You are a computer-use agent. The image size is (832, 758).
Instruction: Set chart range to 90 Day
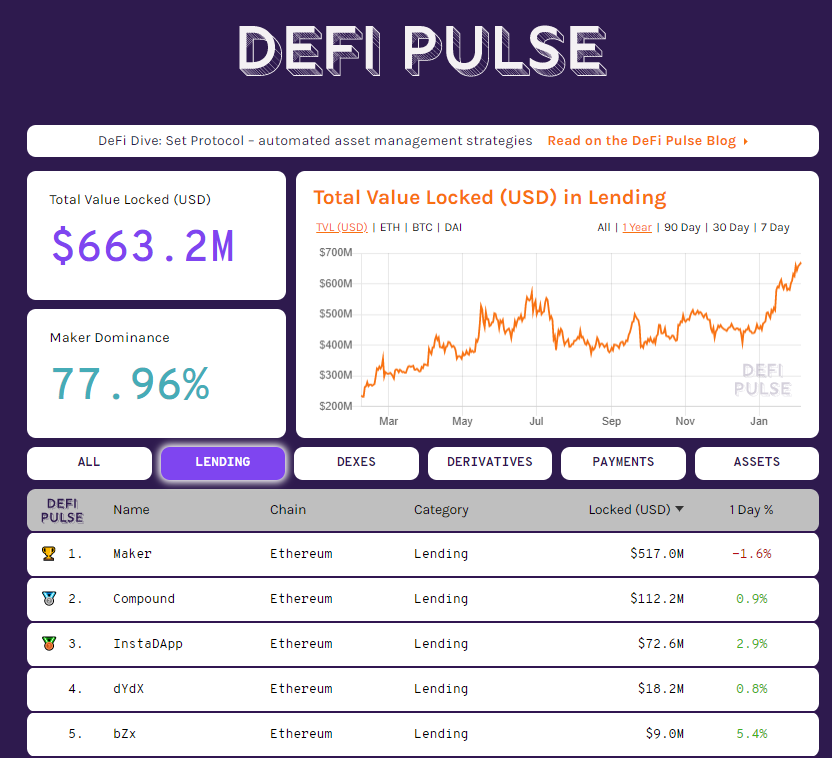[682, 228]
